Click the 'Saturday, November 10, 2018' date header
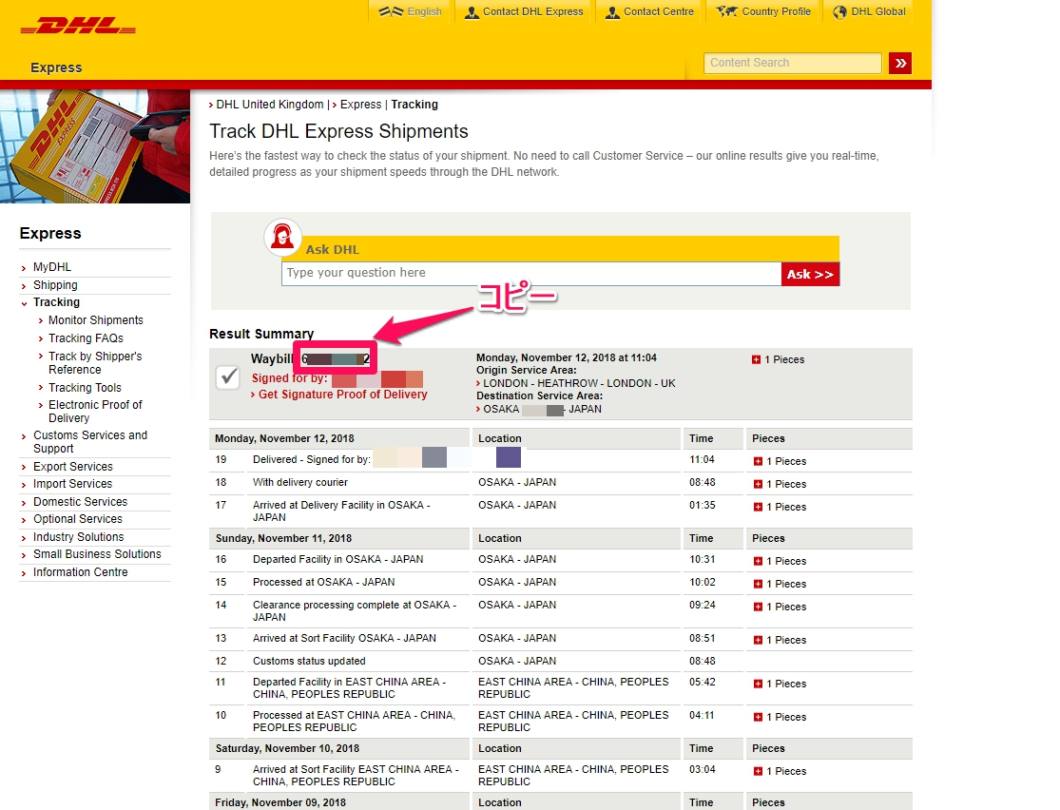The height and width of the screenshot is (810, 1060). click(287, 748)
